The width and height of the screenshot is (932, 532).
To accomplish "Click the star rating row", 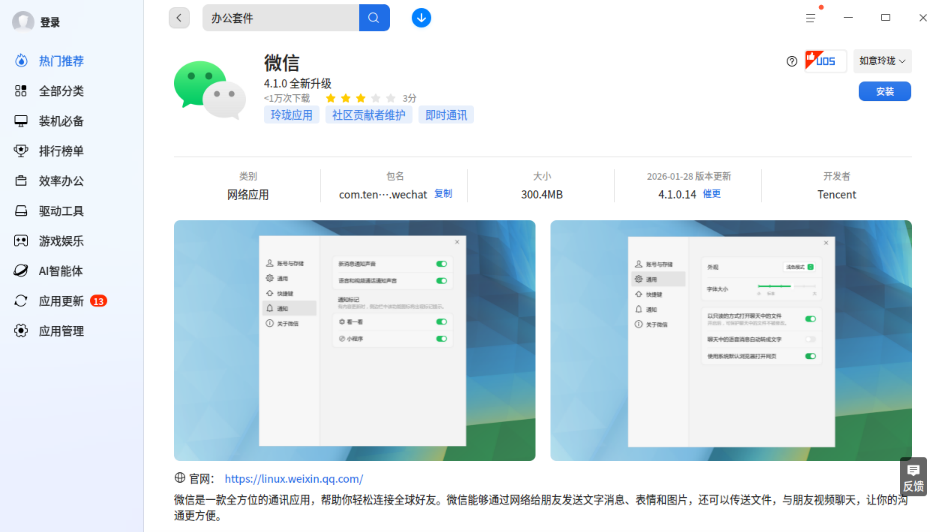I will (360, 98).
